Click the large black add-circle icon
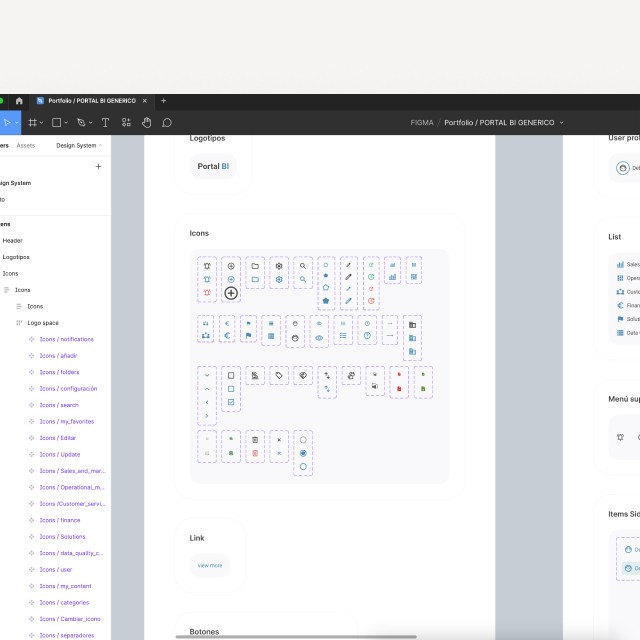640x640 pixels. pyautogui.click(x=231, y=293)
